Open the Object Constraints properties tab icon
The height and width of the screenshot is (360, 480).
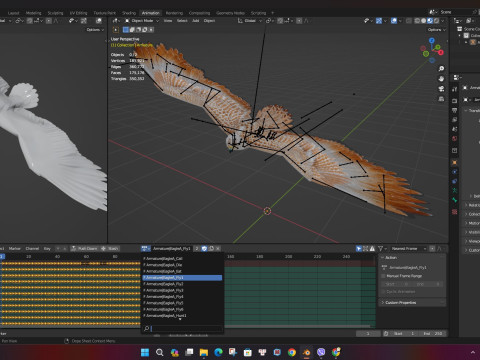tap(455, 181)
